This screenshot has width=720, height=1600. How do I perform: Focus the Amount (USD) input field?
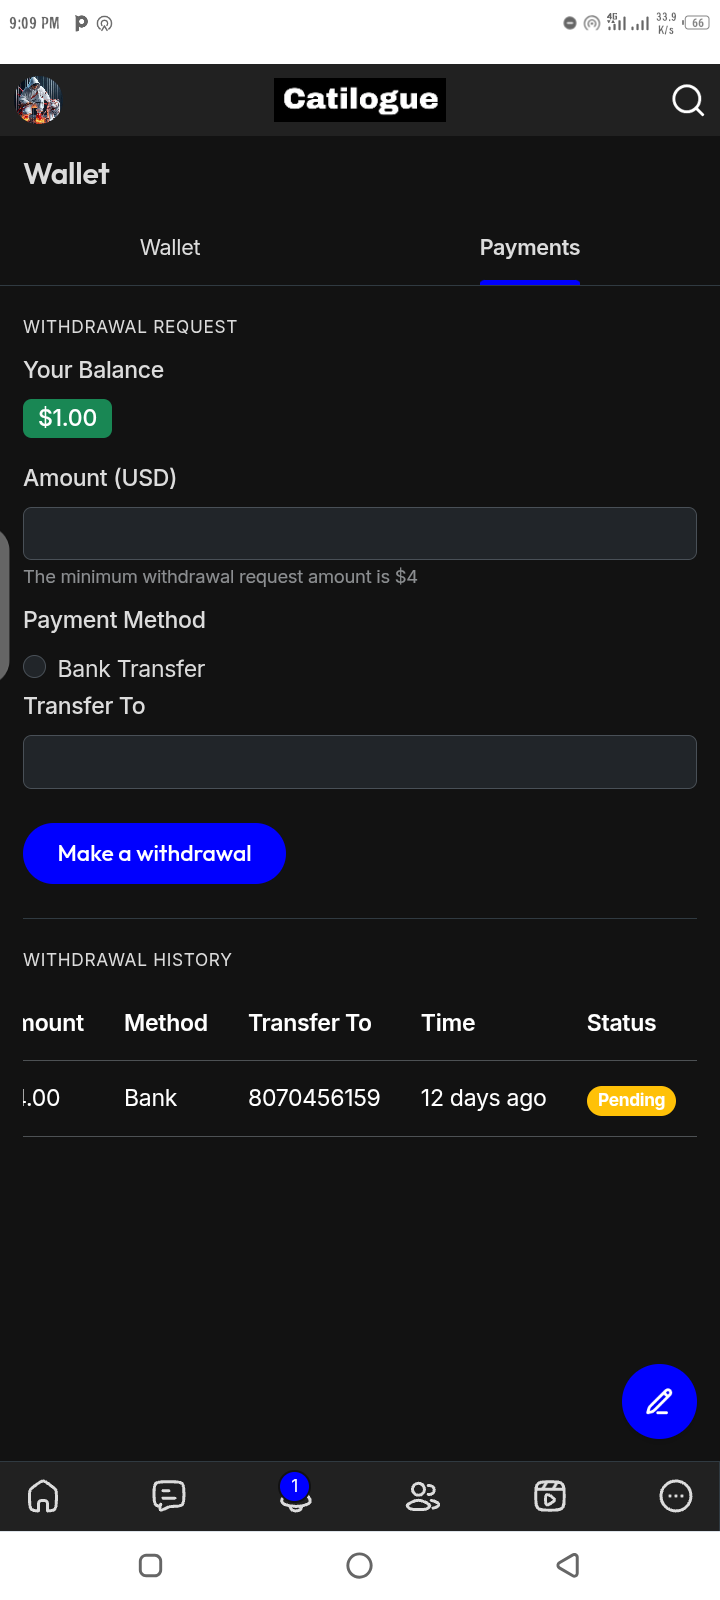[x=360, y=533]
